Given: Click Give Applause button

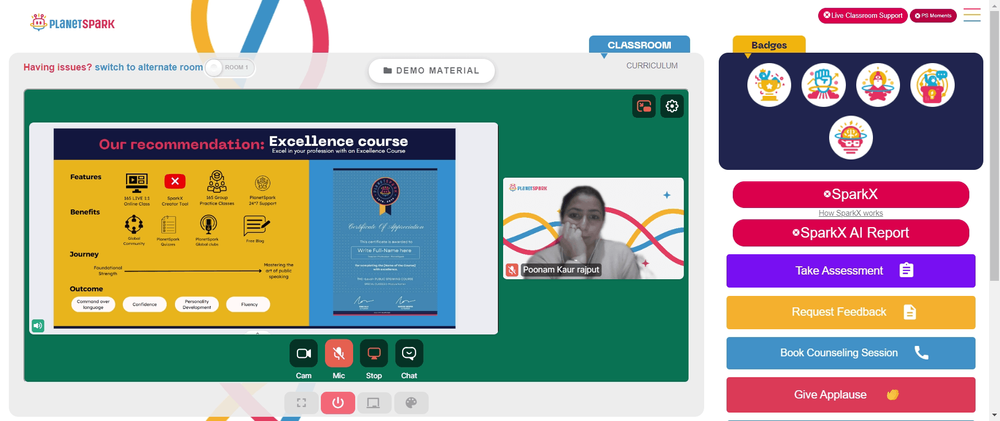Looking at the screenshot, I should pos(851,394).
